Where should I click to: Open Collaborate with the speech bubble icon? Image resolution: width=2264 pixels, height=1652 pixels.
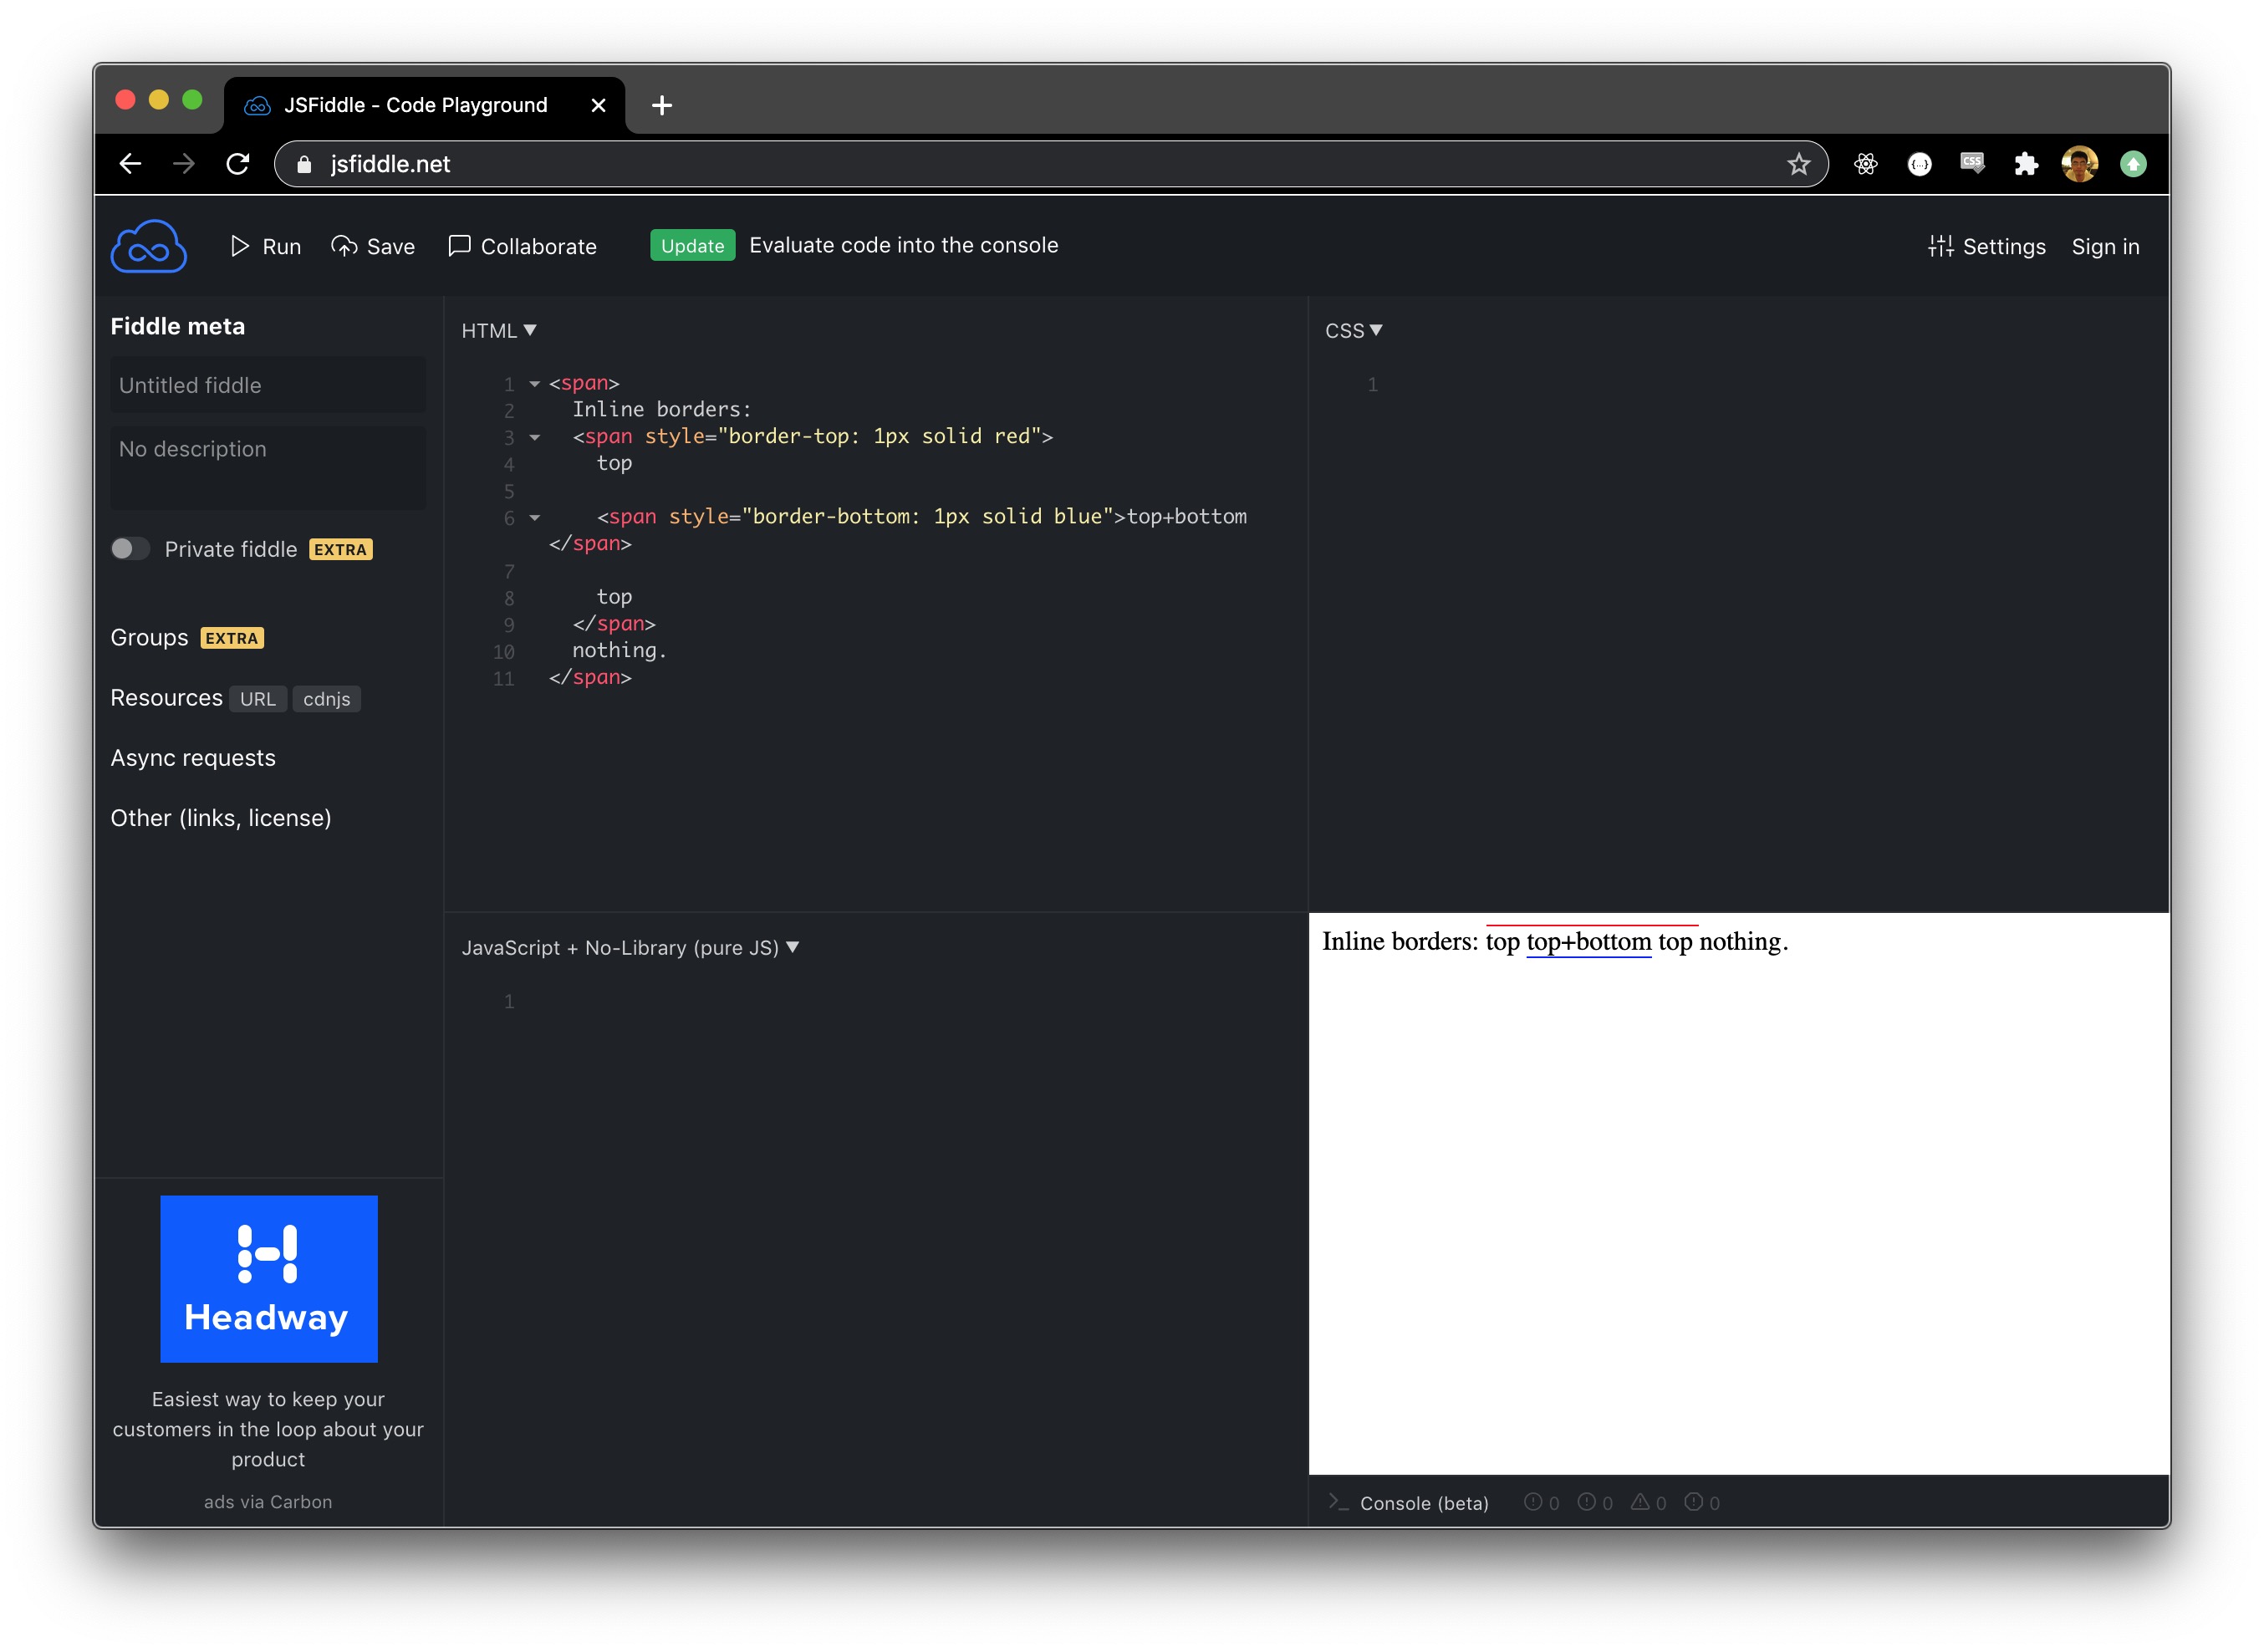tap(460, 246)
